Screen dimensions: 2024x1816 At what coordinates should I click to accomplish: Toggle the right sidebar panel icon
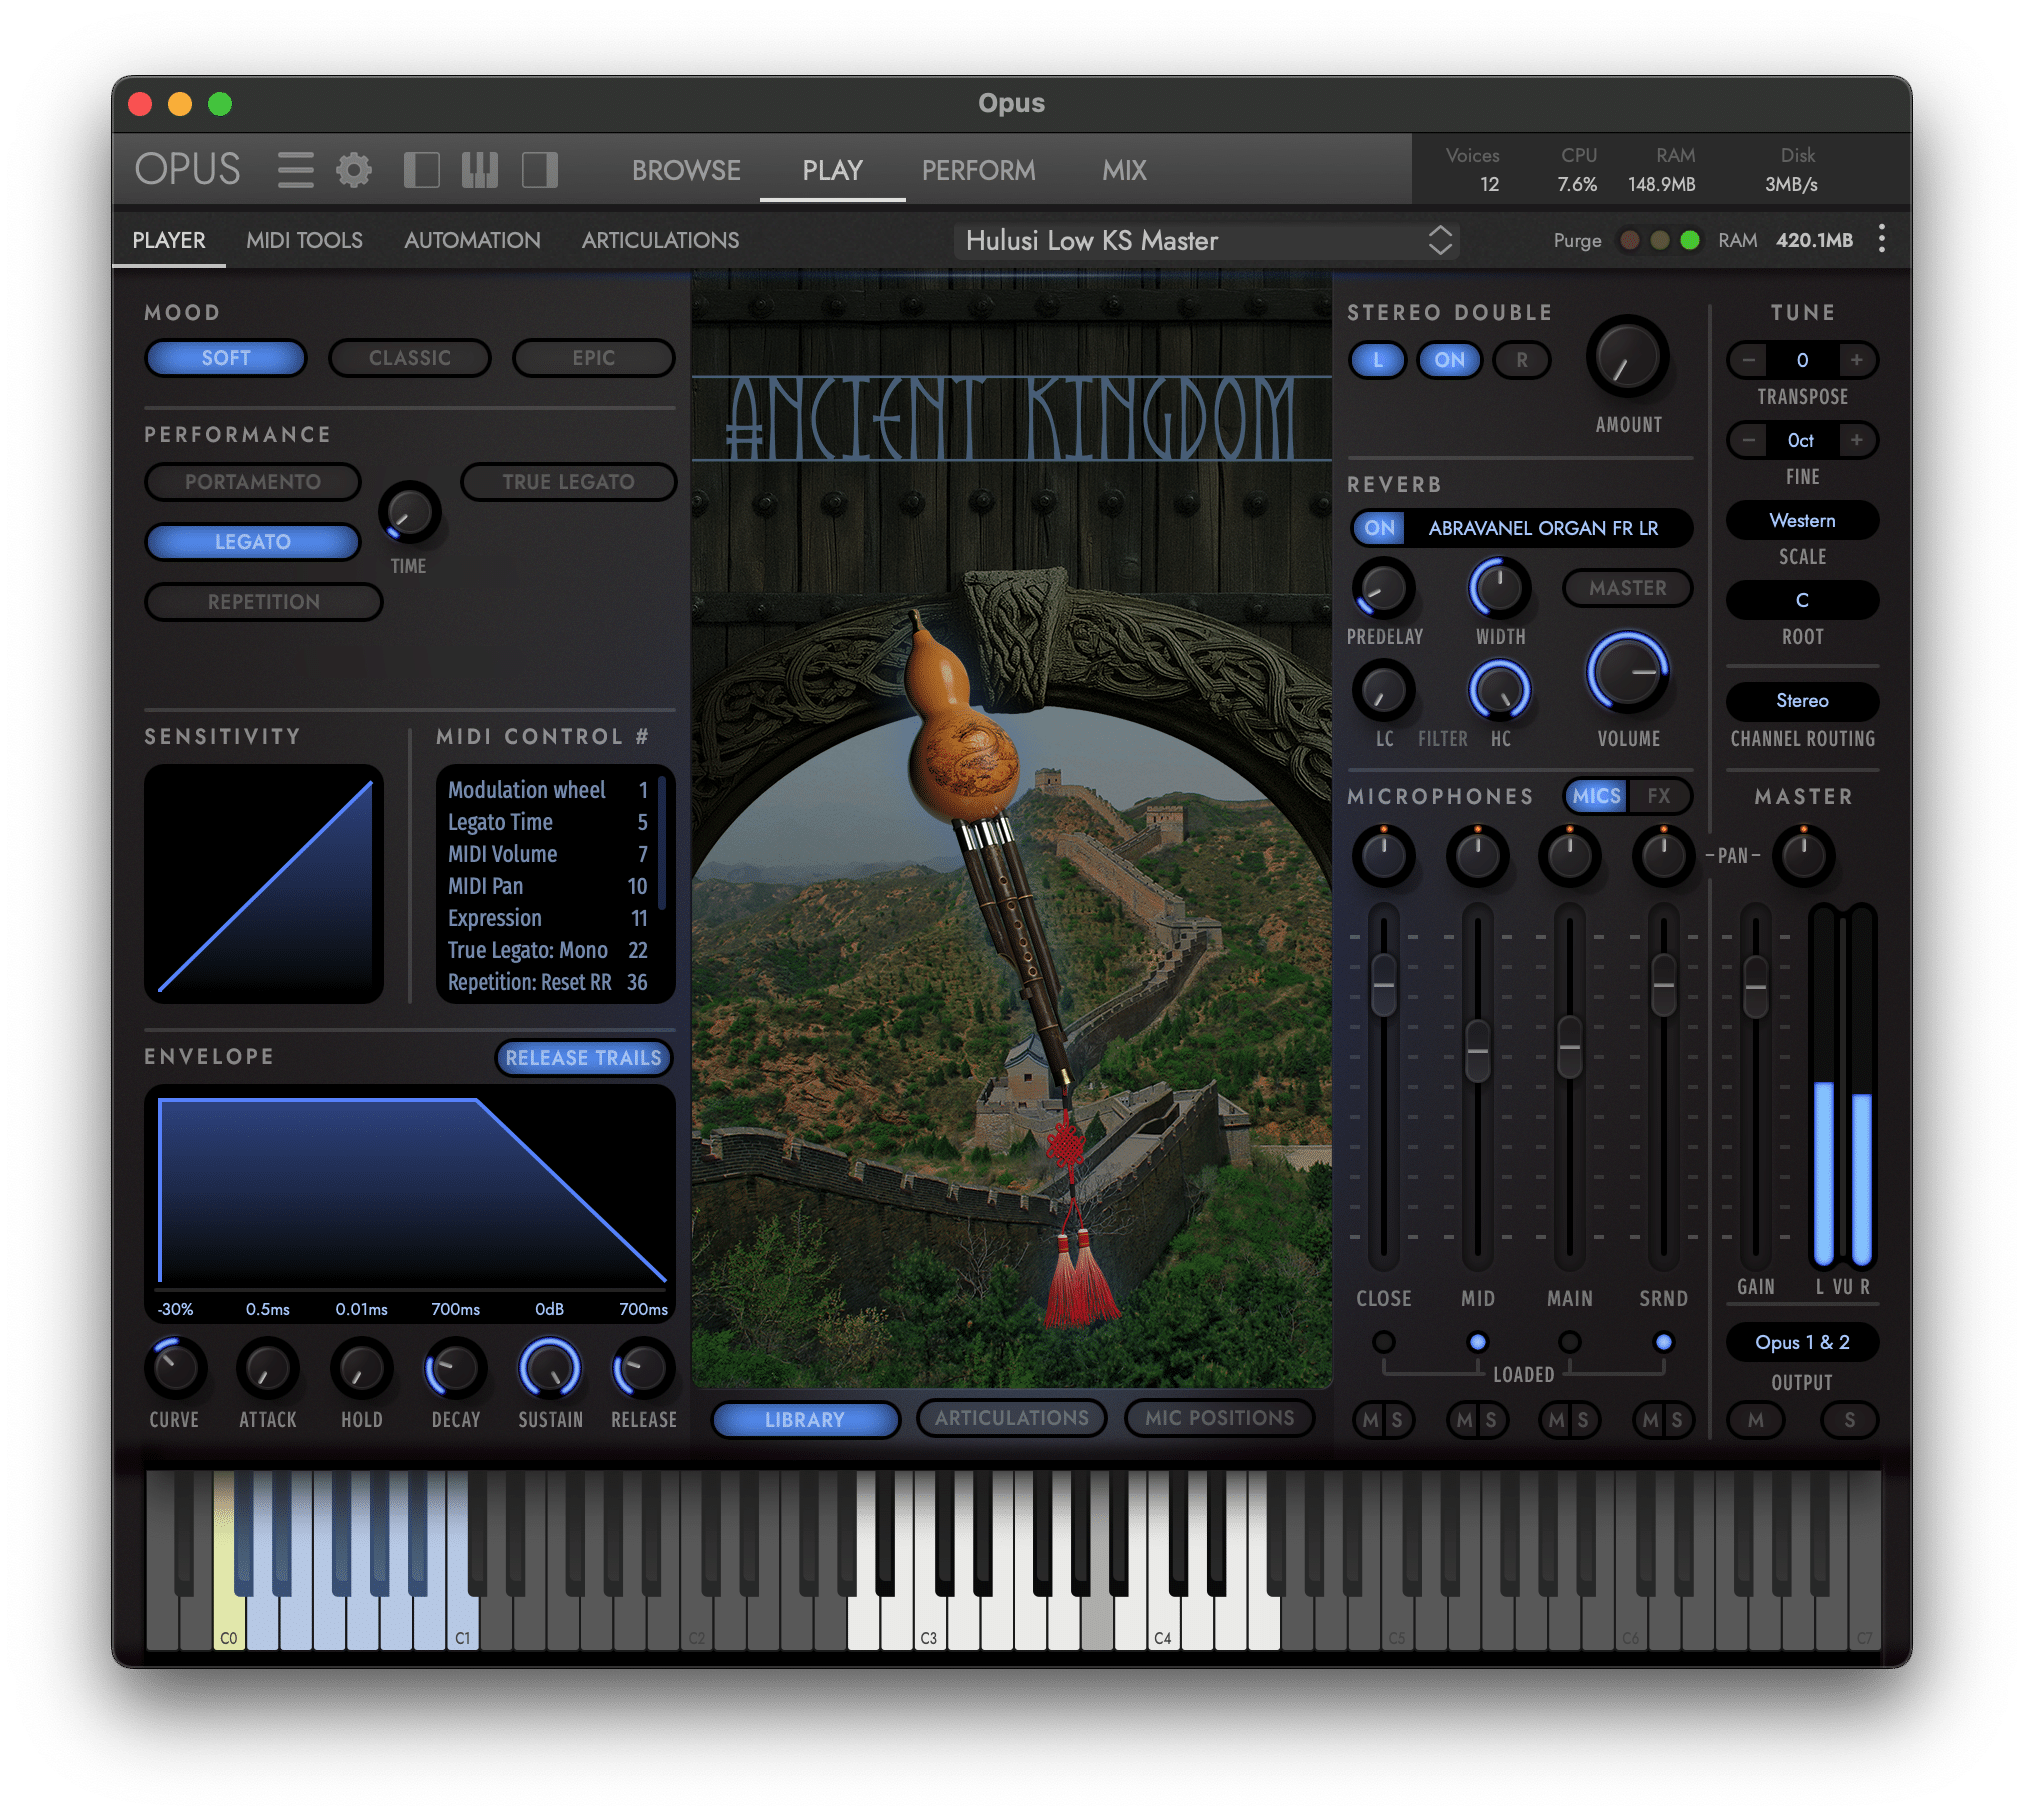click(540, 170)
